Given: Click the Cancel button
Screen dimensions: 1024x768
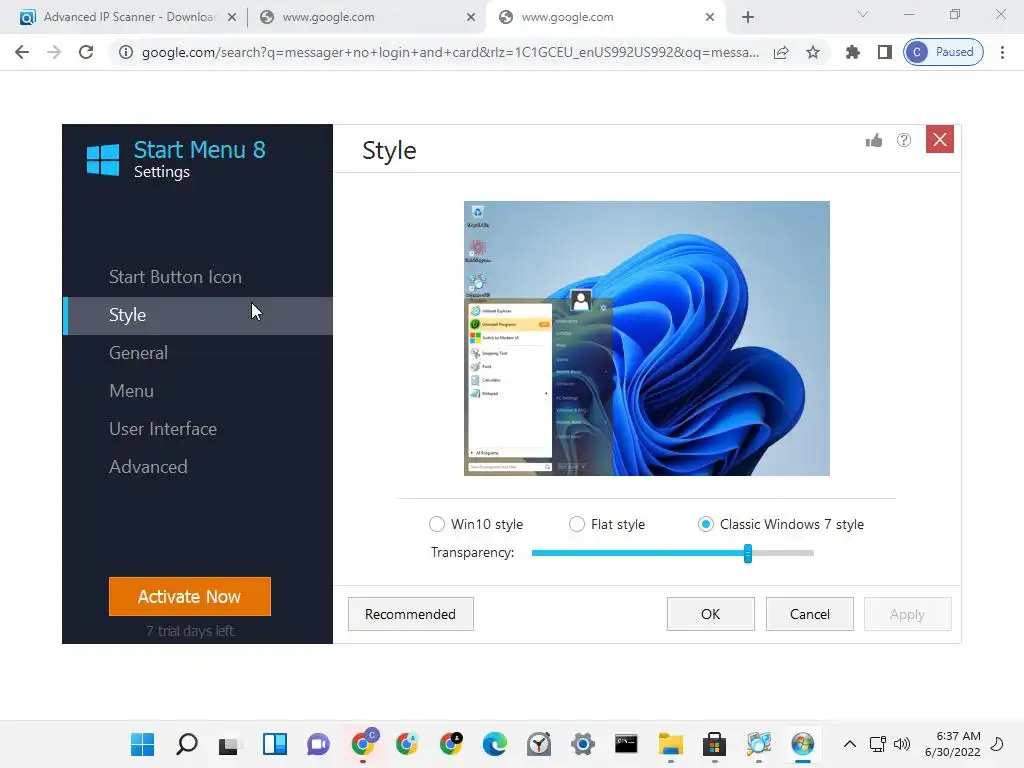Looking at the screenshot, I should 810,614.
